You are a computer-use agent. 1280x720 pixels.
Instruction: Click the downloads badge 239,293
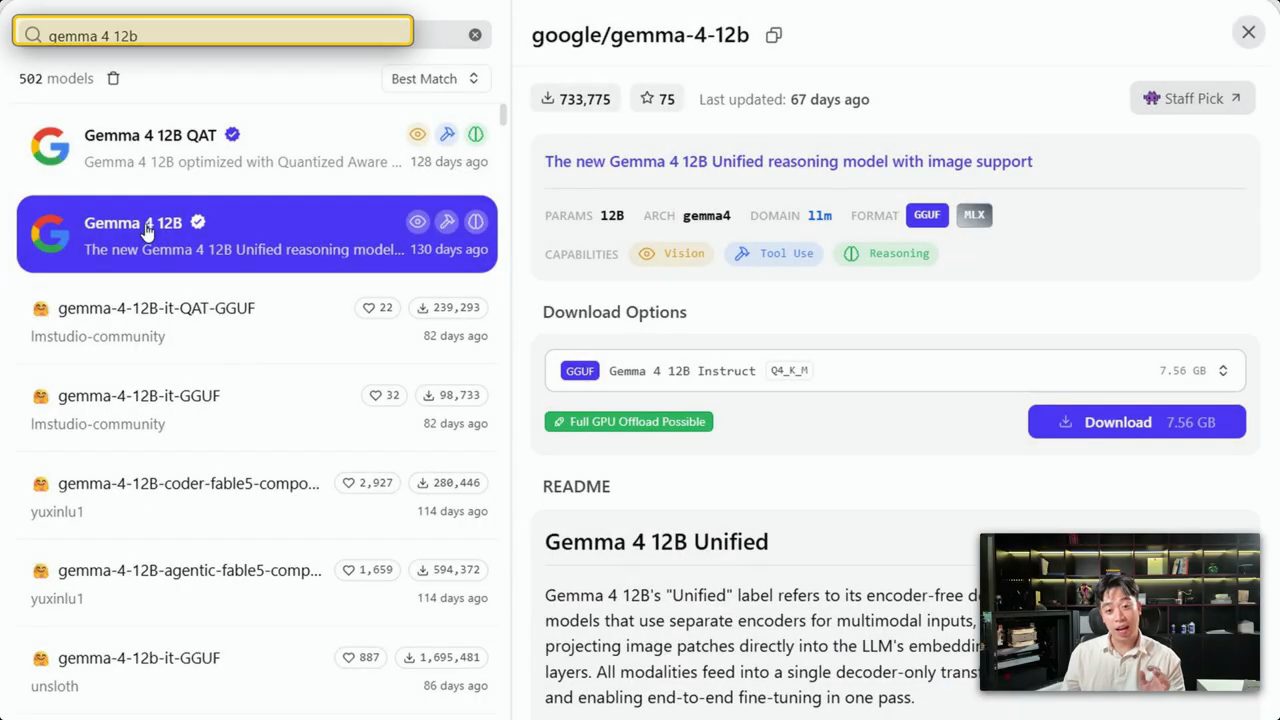[x=448, y=308]
